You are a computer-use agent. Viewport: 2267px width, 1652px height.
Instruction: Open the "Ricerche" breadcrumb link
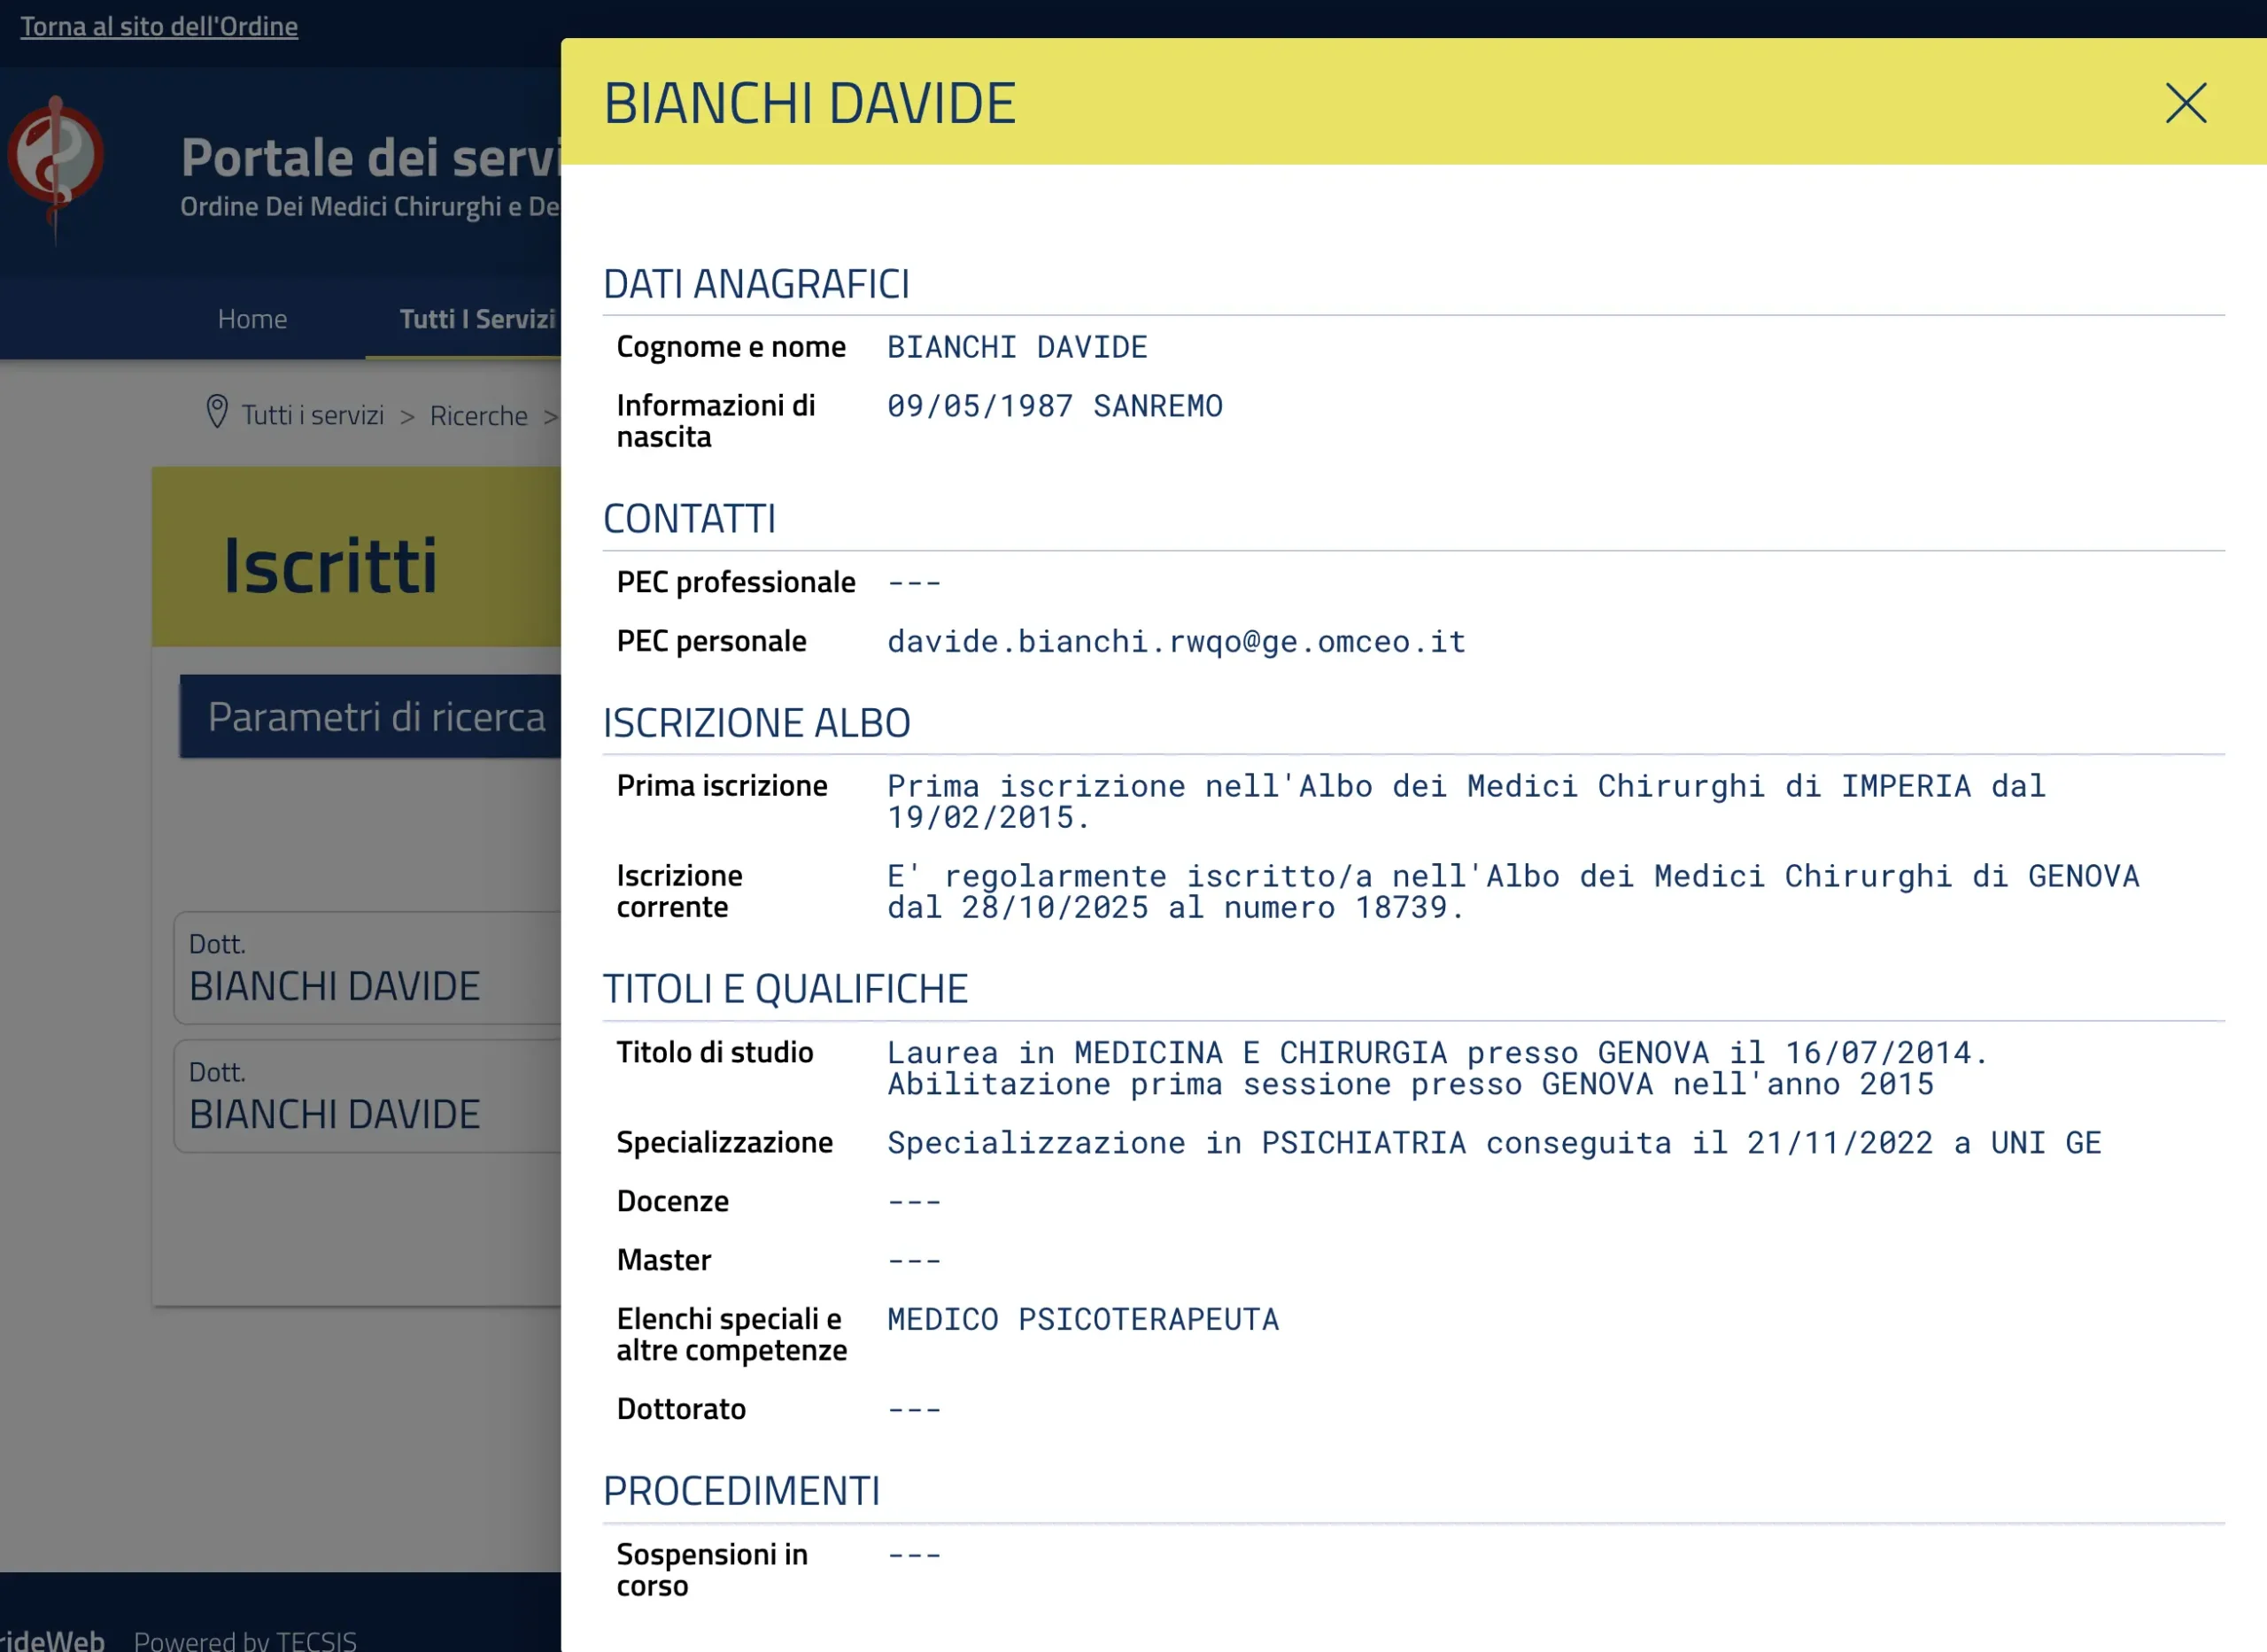pyautogui.click(x=479, y=415)
